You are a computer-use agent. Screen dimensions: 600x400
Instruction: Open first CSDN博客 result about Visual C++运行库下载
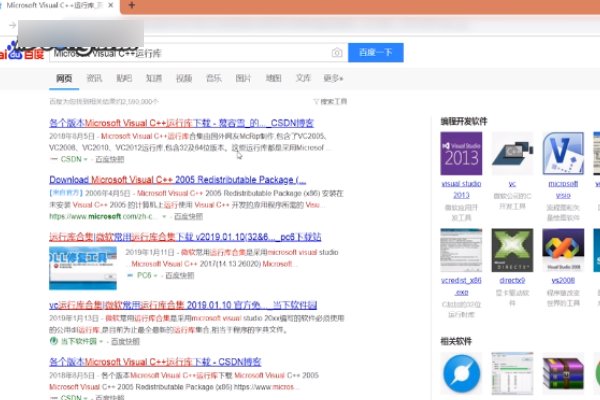coord(181,123)
